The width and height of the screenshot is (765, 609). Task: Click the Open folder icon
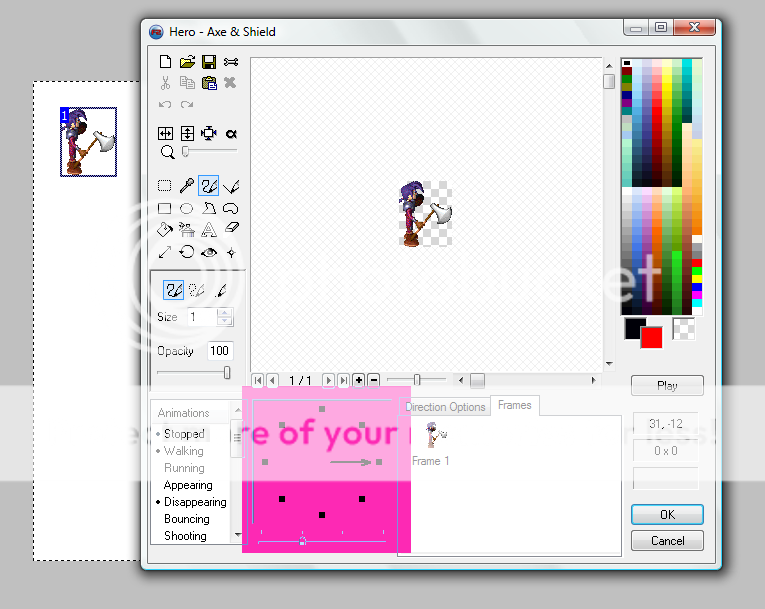tap(187, 62)
